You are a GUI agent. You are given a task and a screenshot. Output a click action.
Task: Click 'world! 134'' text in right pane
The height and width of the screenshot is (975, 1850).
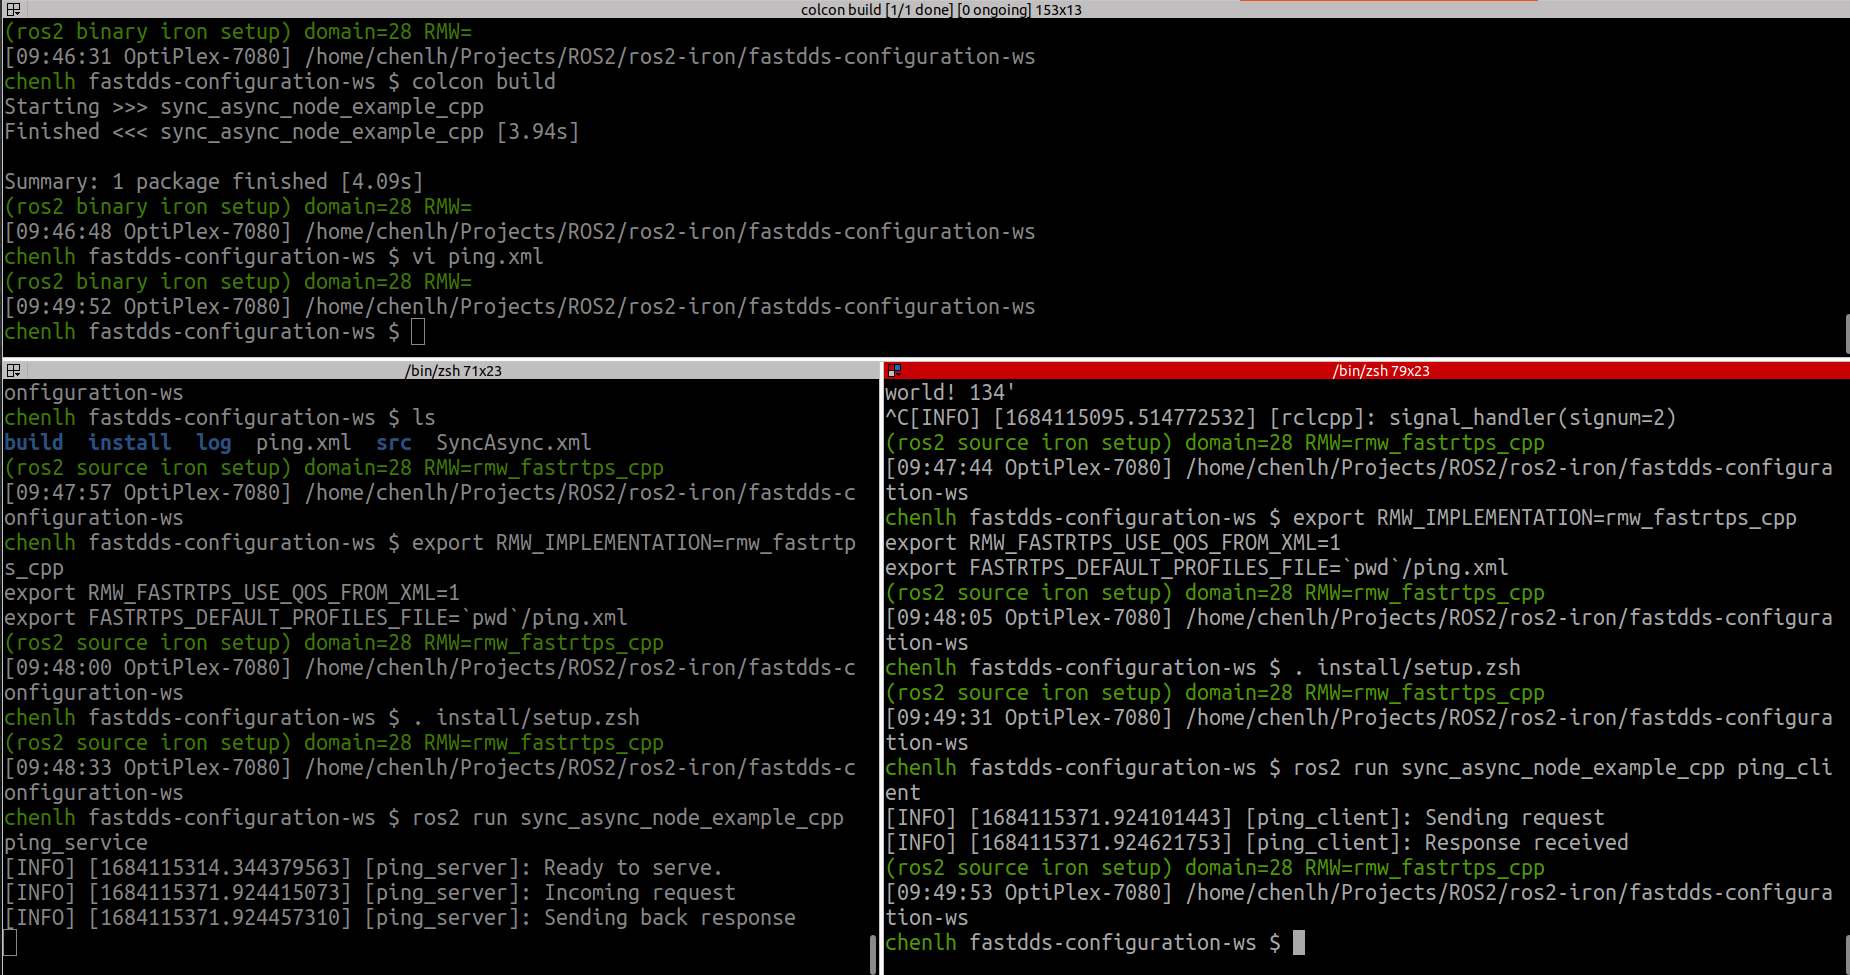click(950, 393)
